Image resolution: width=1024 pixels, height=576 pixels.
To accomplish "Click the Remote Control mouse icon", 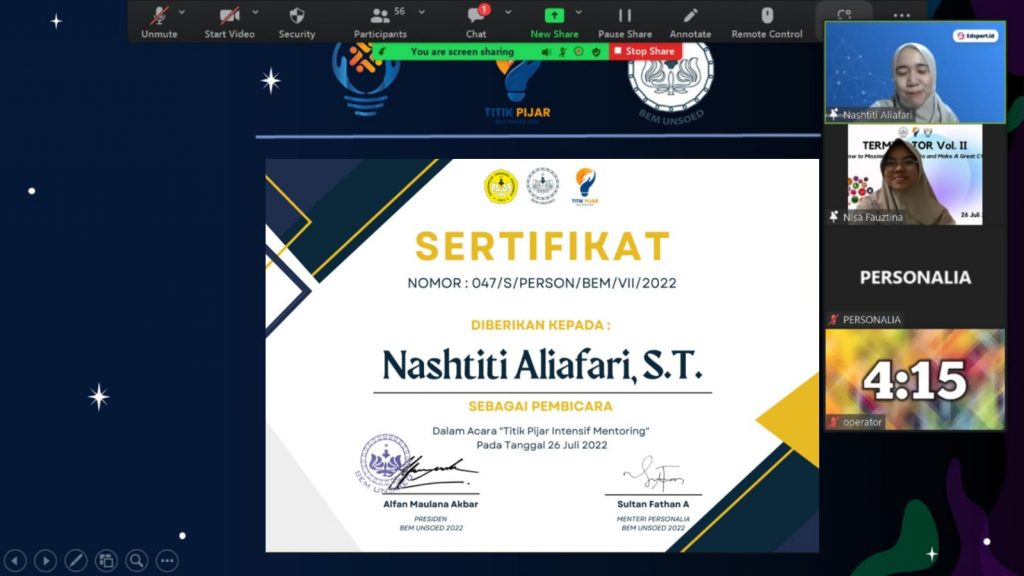I will tap(767, 20).
